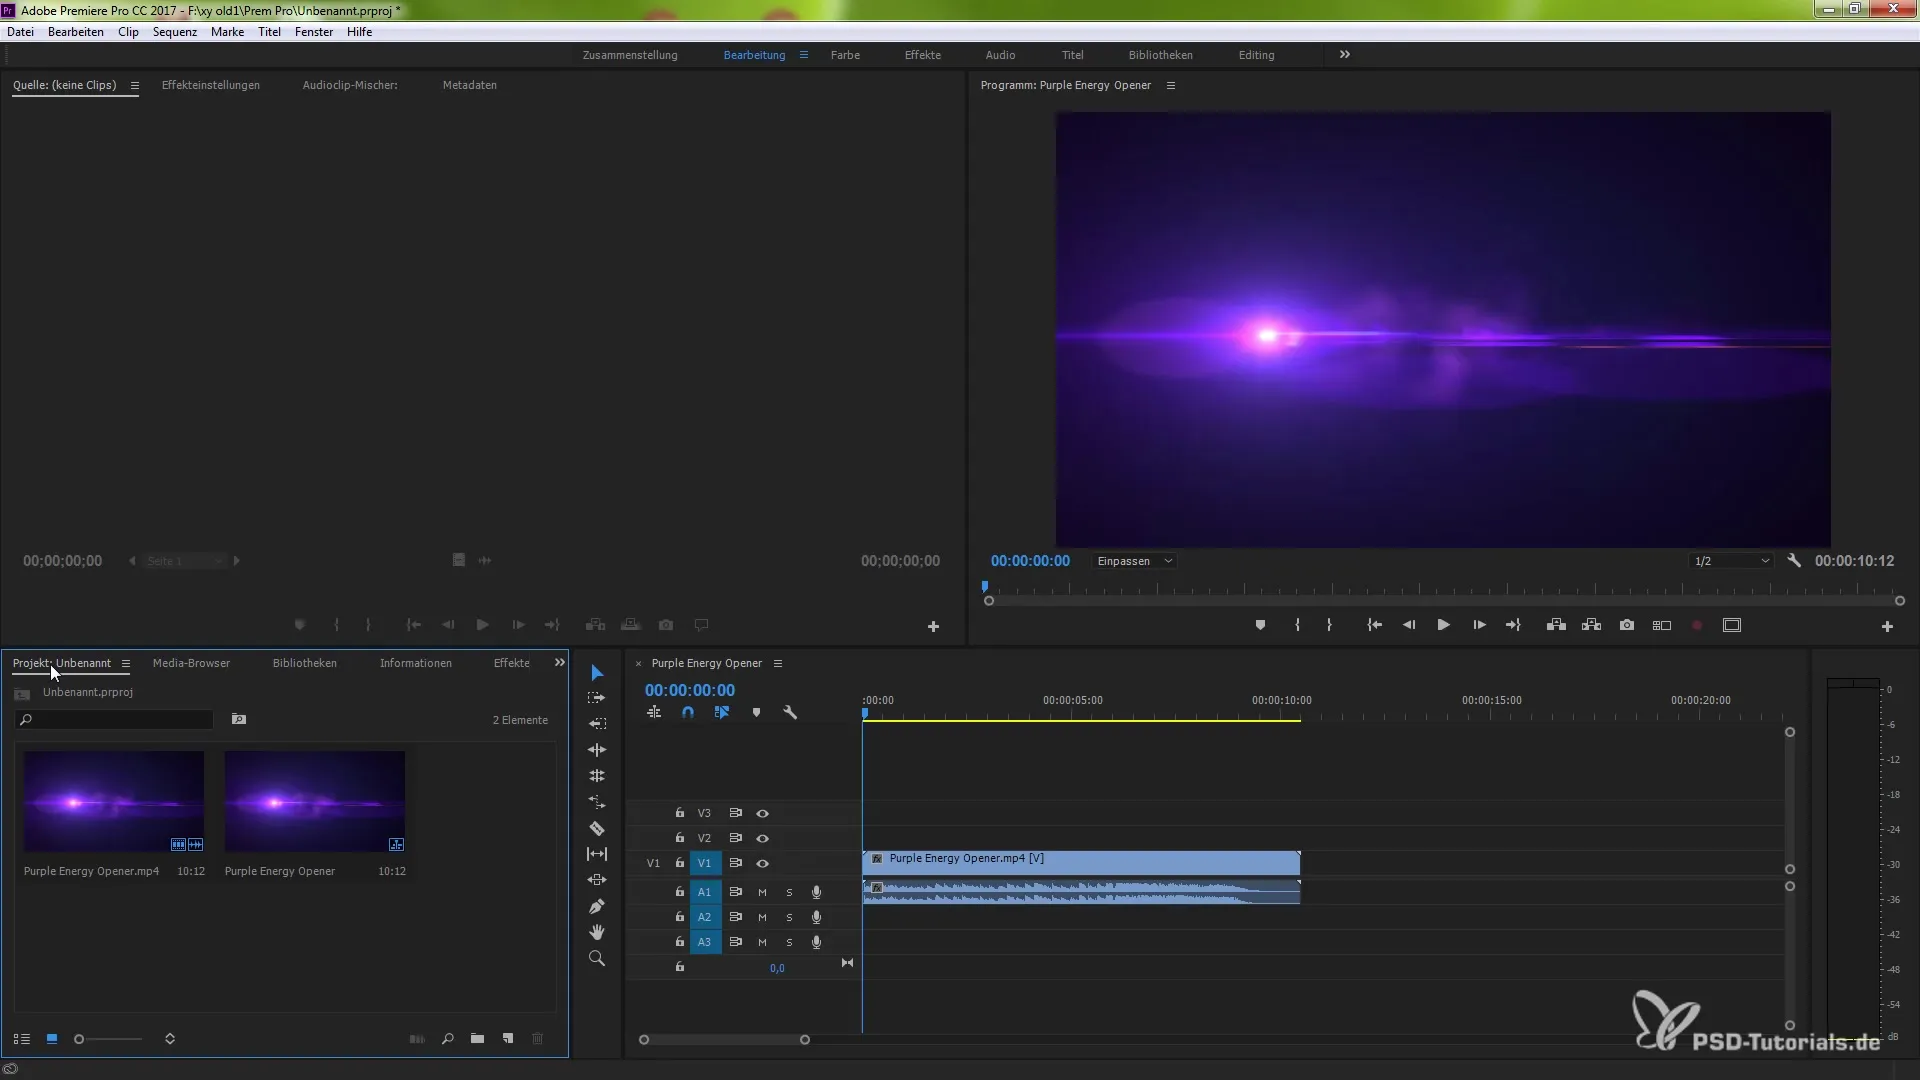This screenshot has height=1080, width=1920.
Task: Select the Razor tool
Action: [597, 828]
